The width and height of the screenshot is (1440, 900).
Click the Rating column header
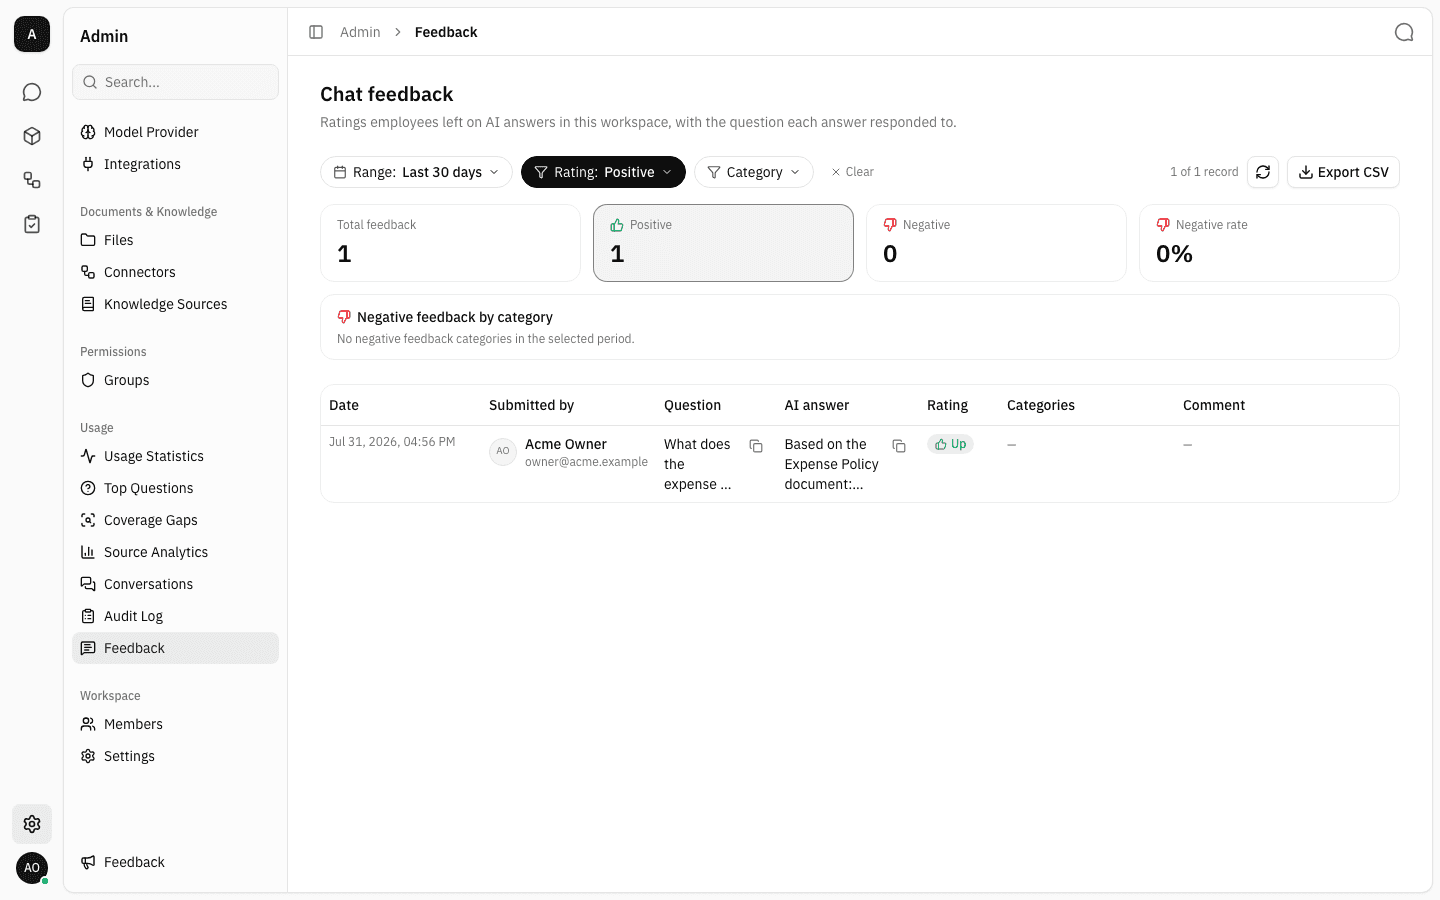pyautogui.click(x=947, y=405)
